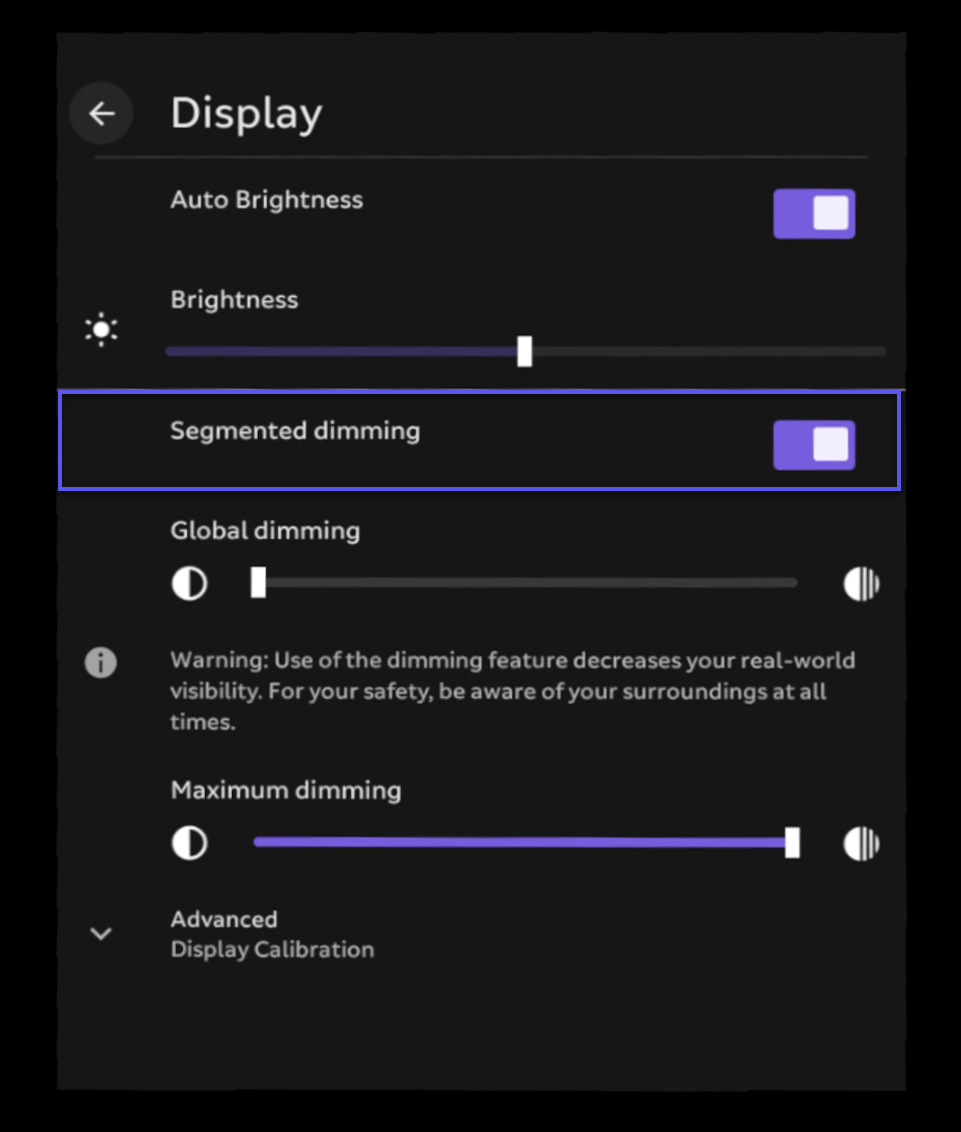Click the Maximum dimming slider handle
The width and height of the screenshot is (961, 1132).
(794, 843)
